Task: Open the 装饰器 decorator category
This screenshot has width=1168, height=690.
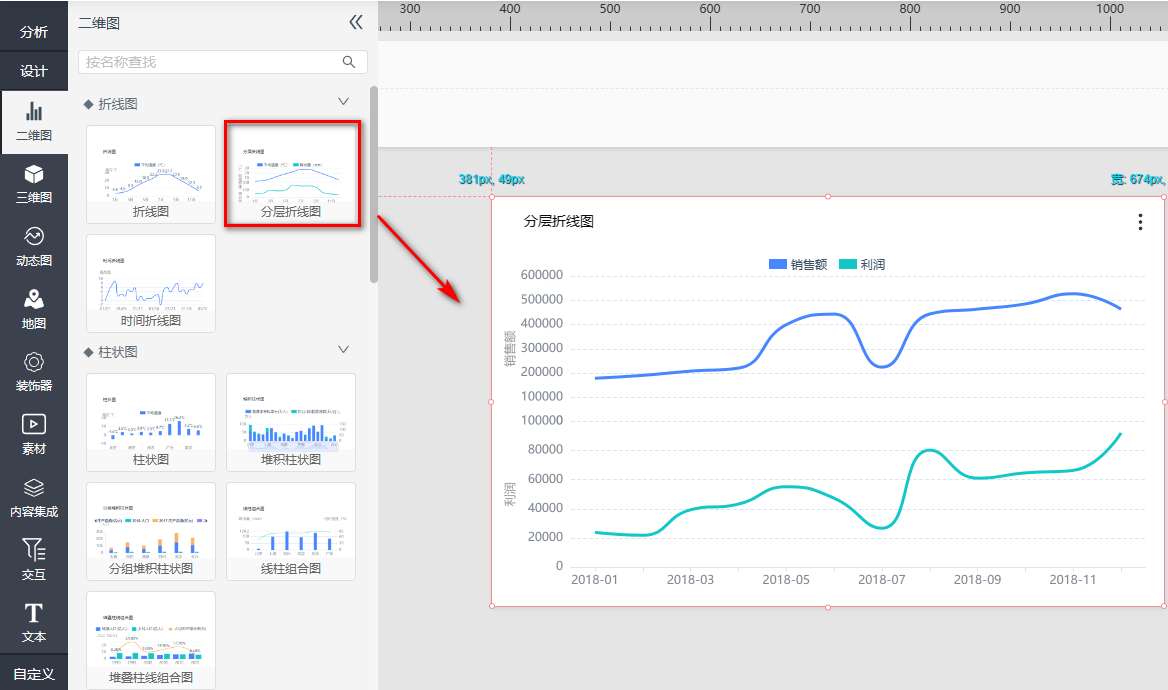Action: pos(34,371)
